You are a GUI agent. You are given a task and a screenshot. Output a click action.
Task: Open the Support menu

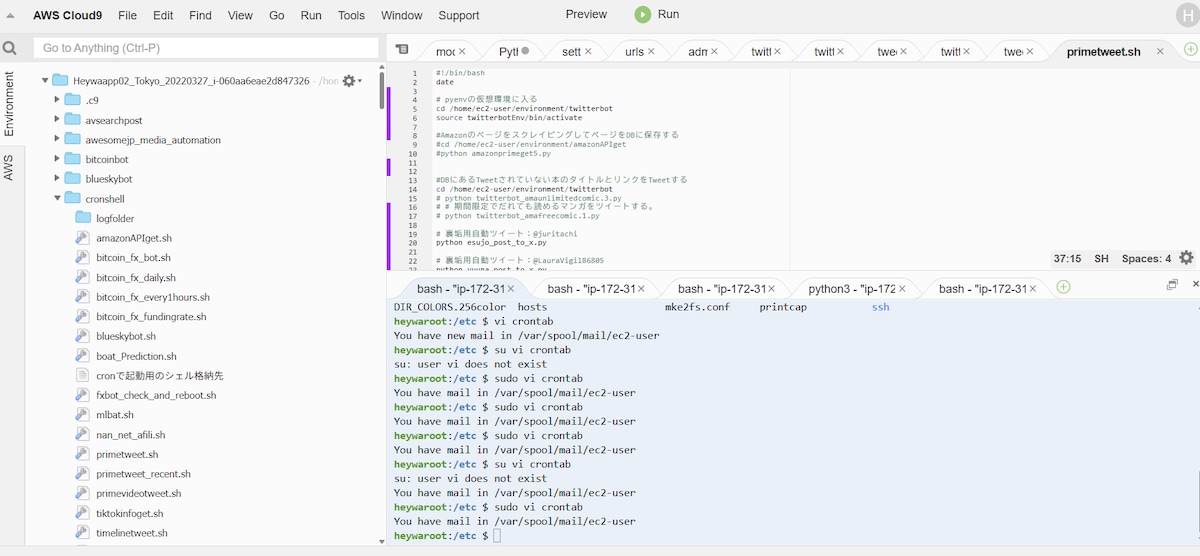pos(459,15)
